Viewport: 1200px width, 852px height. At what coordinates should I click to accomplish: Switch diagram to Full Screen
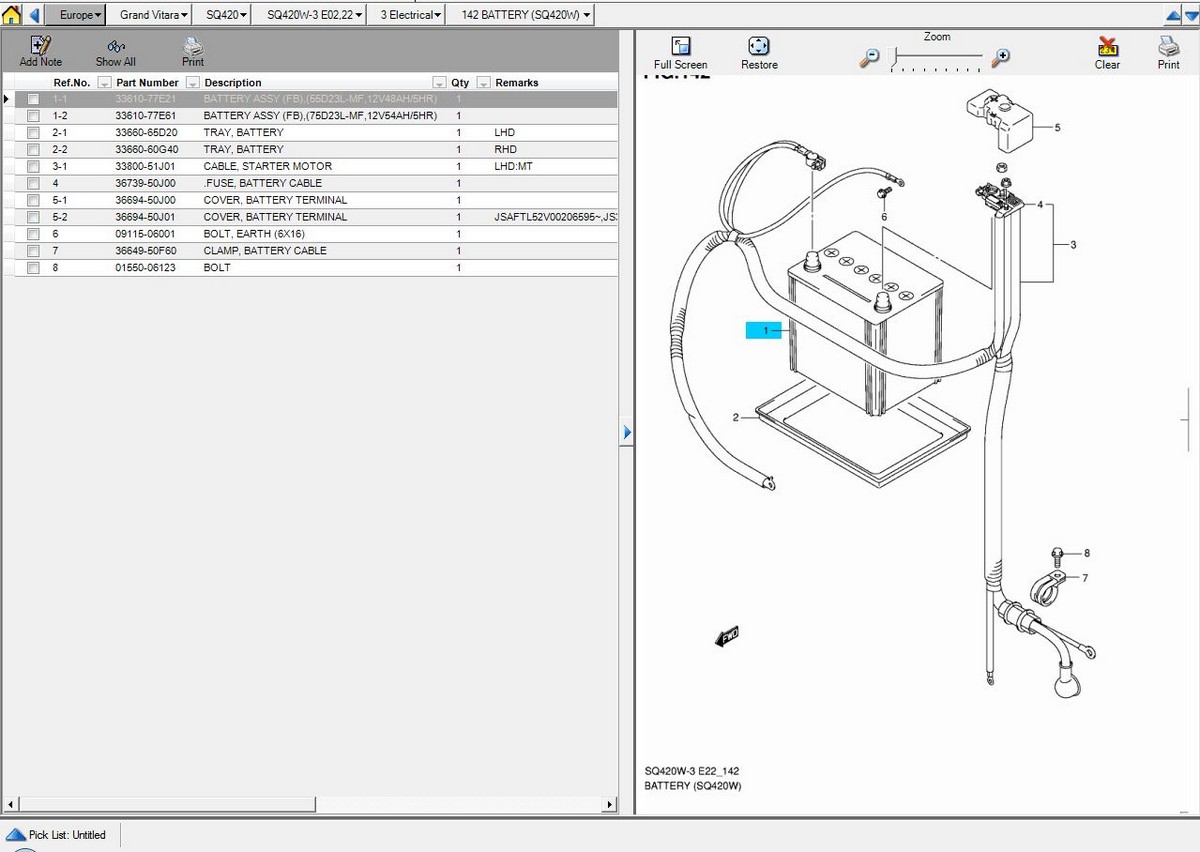tap(681, 53)
